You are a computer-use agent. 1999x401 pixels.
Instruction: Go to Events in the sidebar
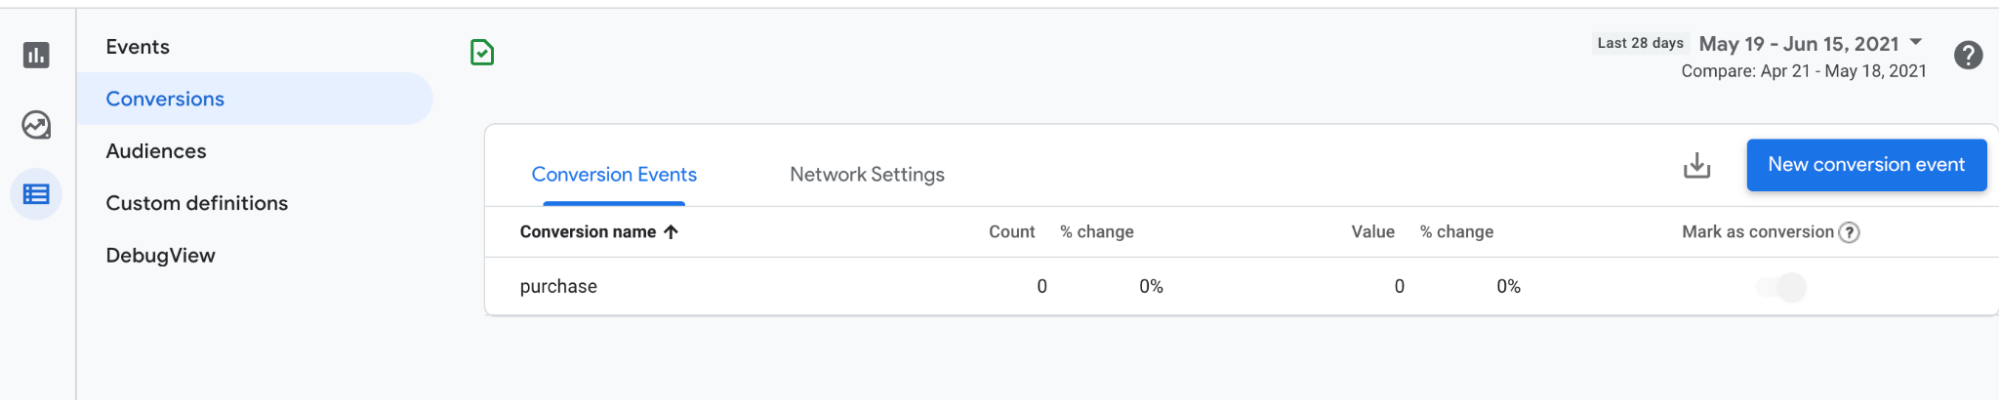click(x=138, y=47)
